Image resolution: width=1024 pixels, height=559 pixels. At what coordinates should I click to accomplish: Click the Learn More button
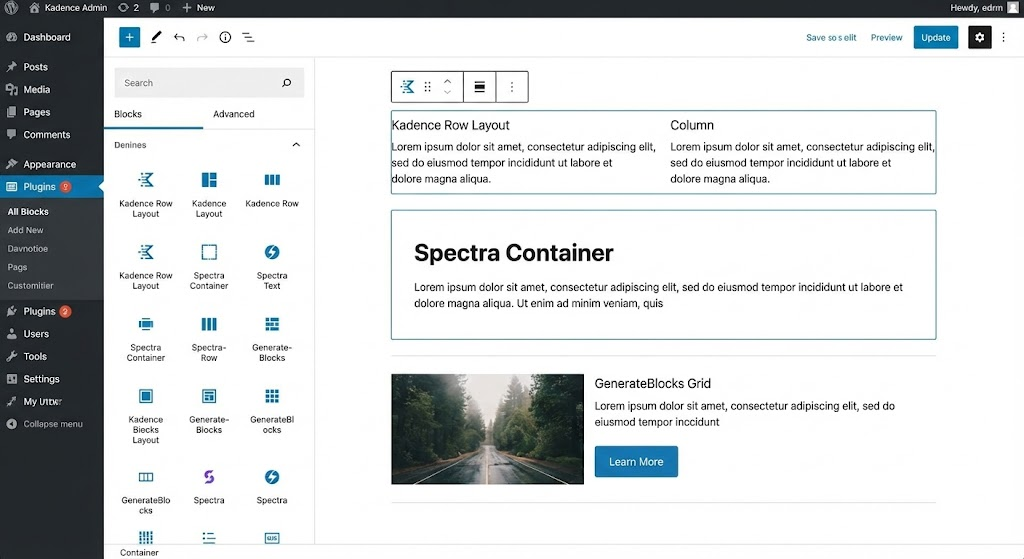[636, 462]
